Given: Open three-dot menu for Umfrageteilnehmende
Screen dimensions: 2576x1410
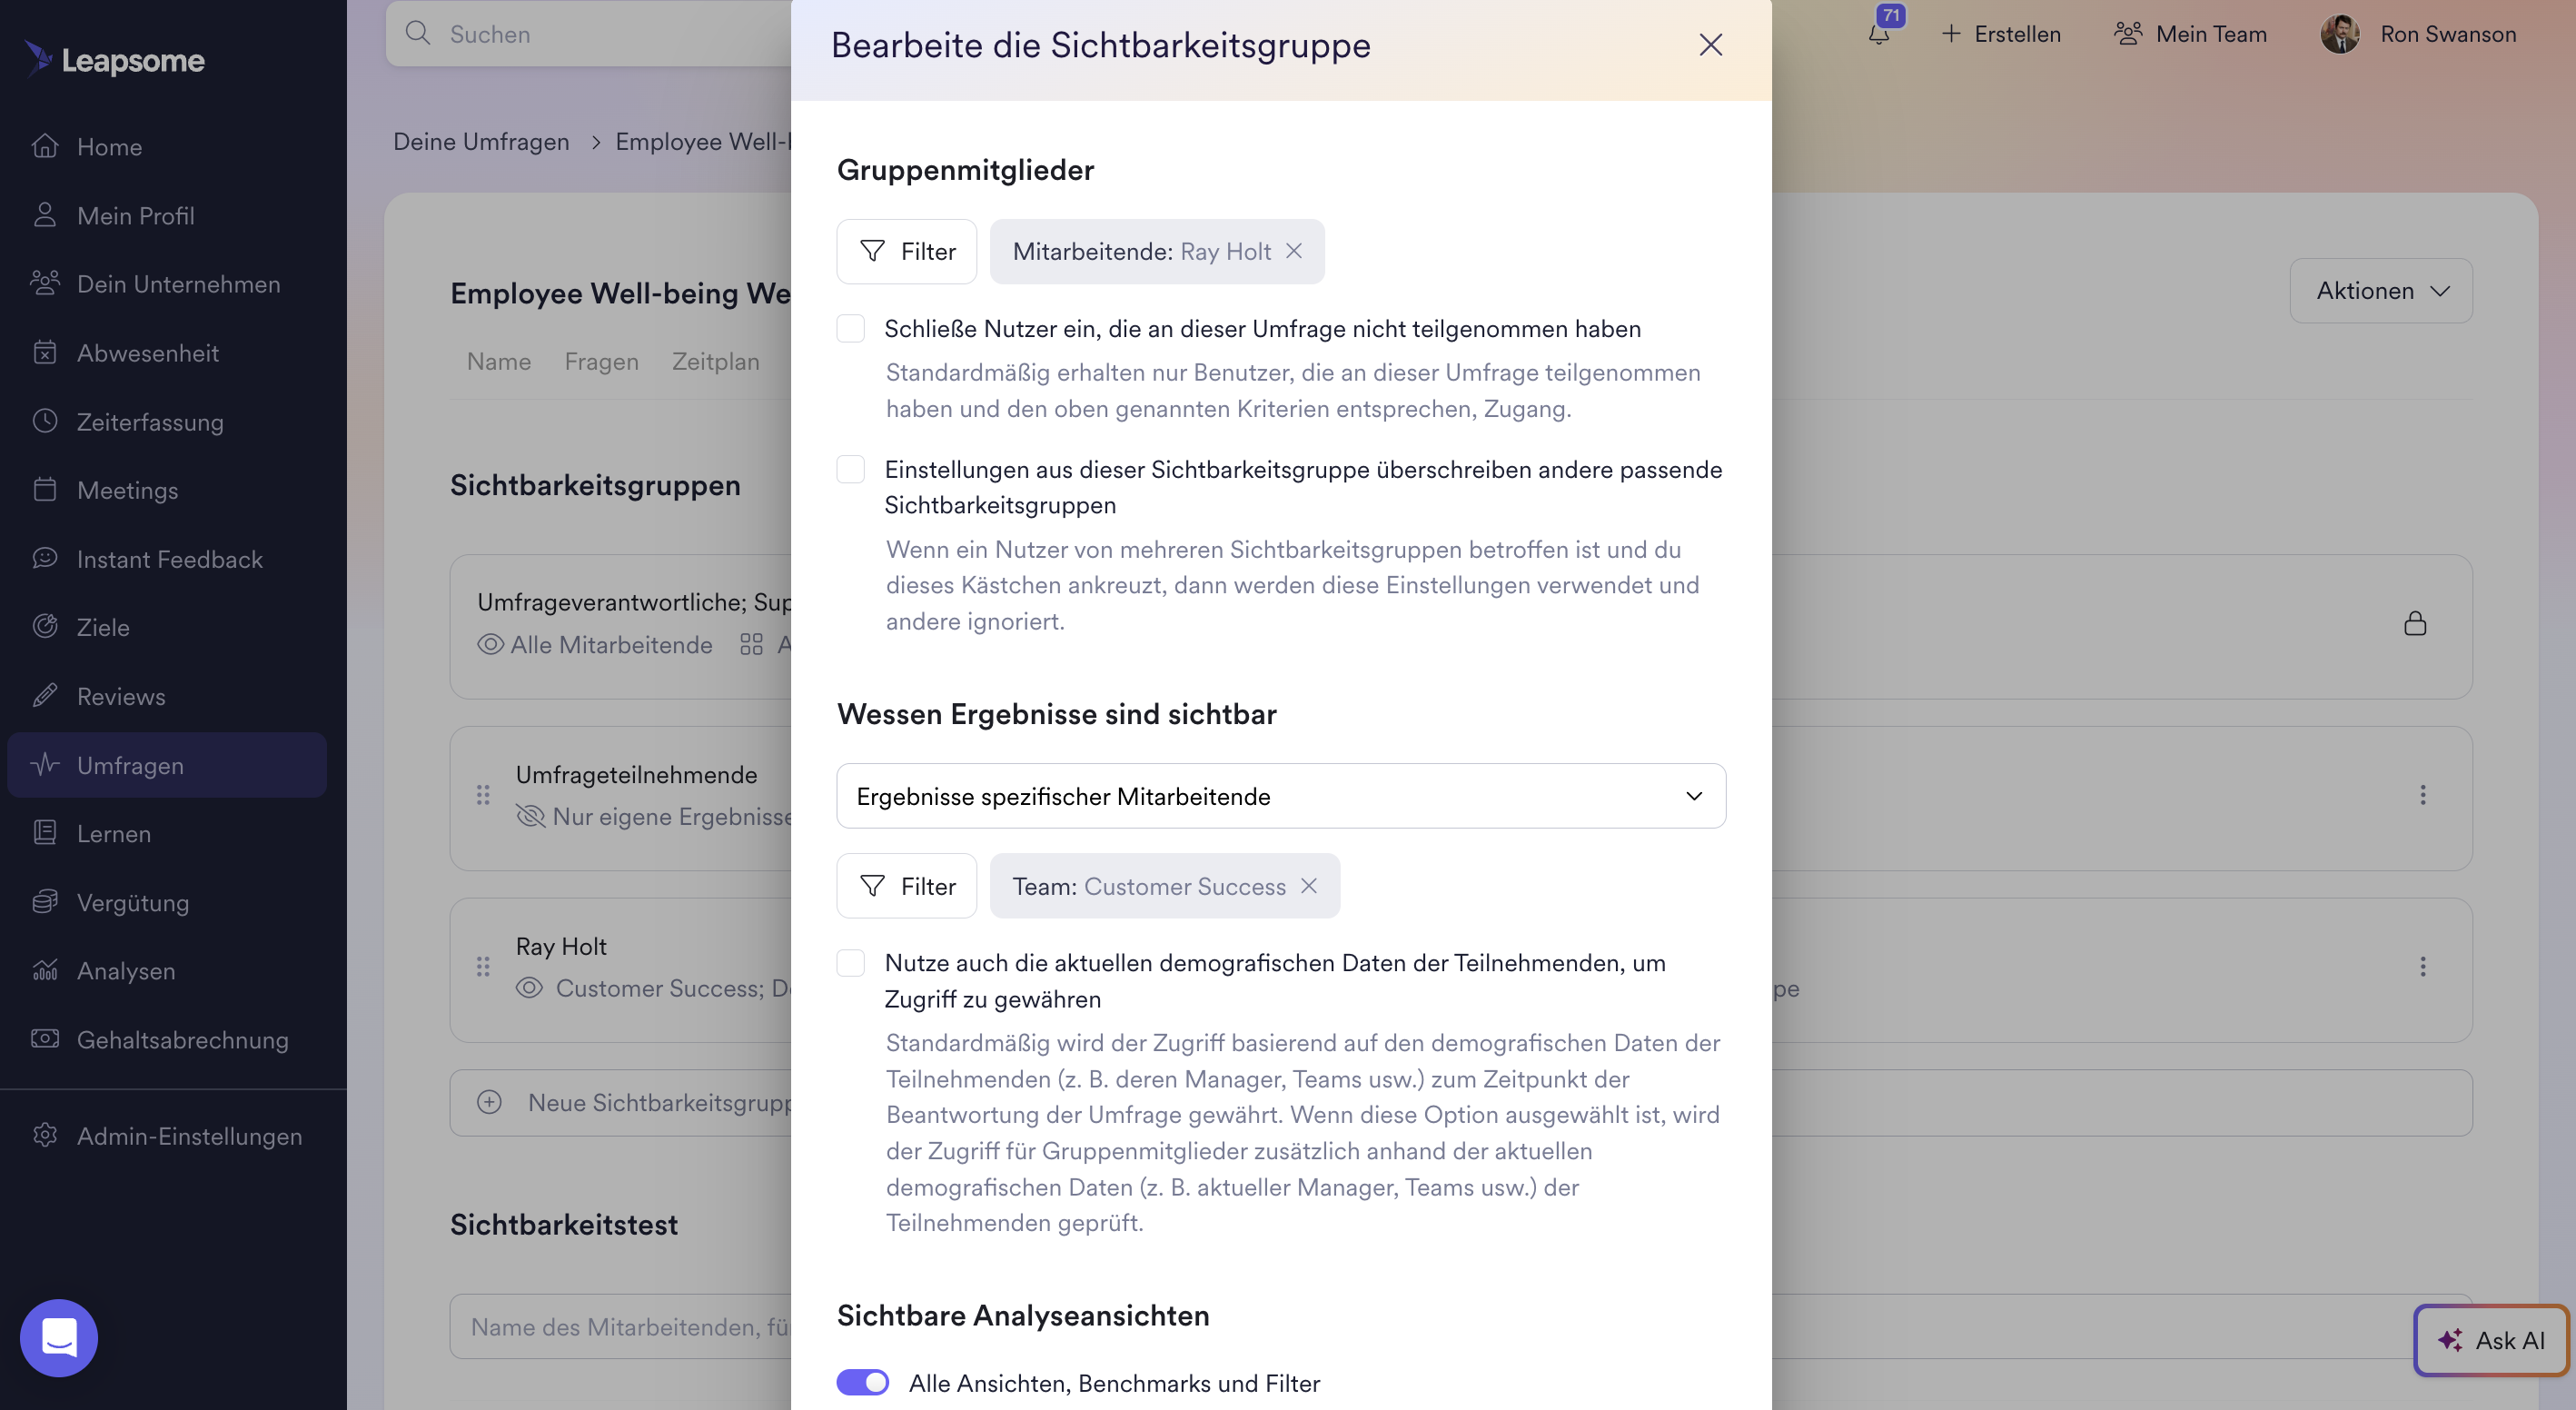Looking at the screenshot, I should pyautogui.click(x=2422, y=795).
